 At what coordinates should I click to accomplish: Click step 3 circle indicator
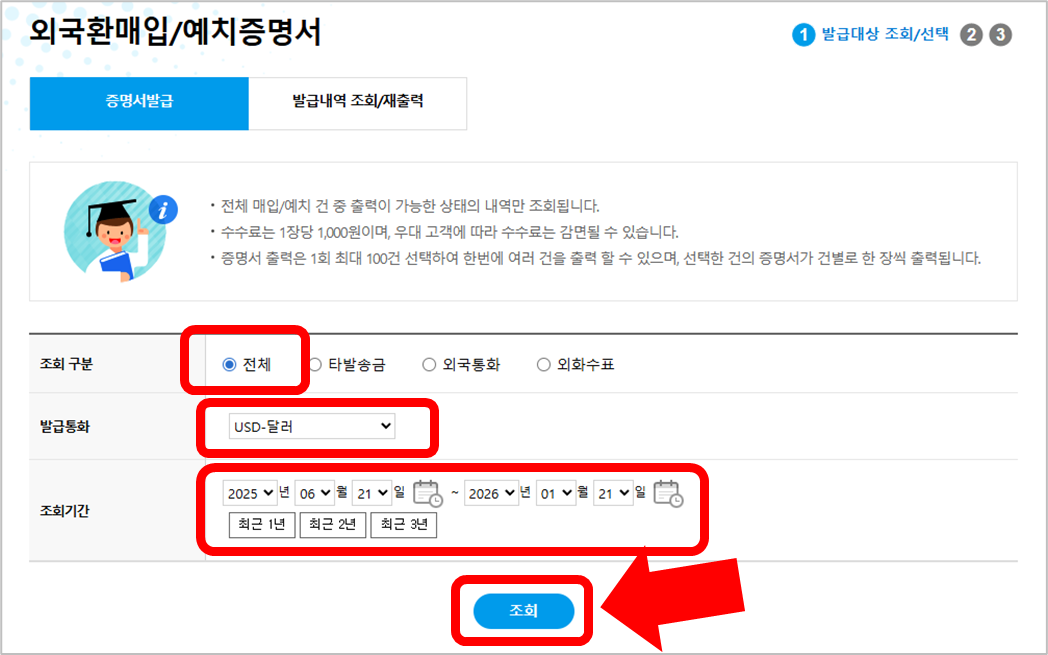coord(1001,35)
